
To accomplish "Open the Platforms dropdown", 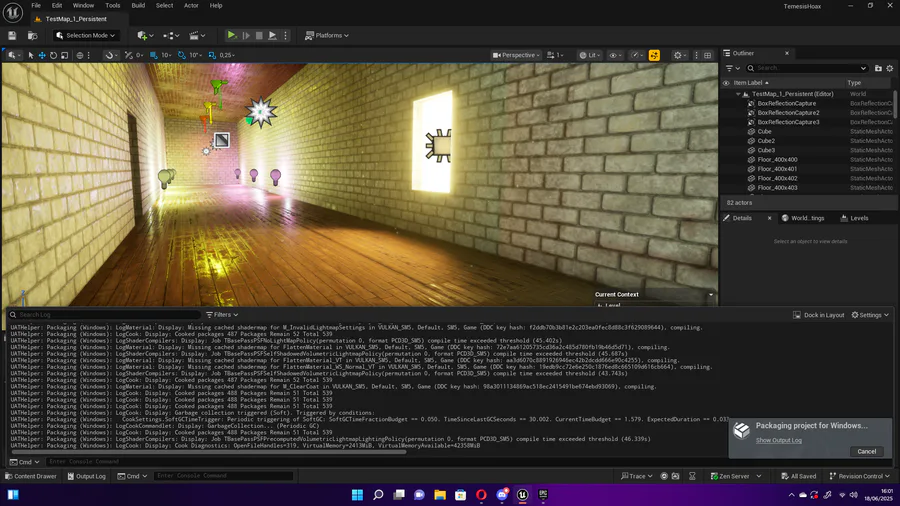I will coord(327,36).
